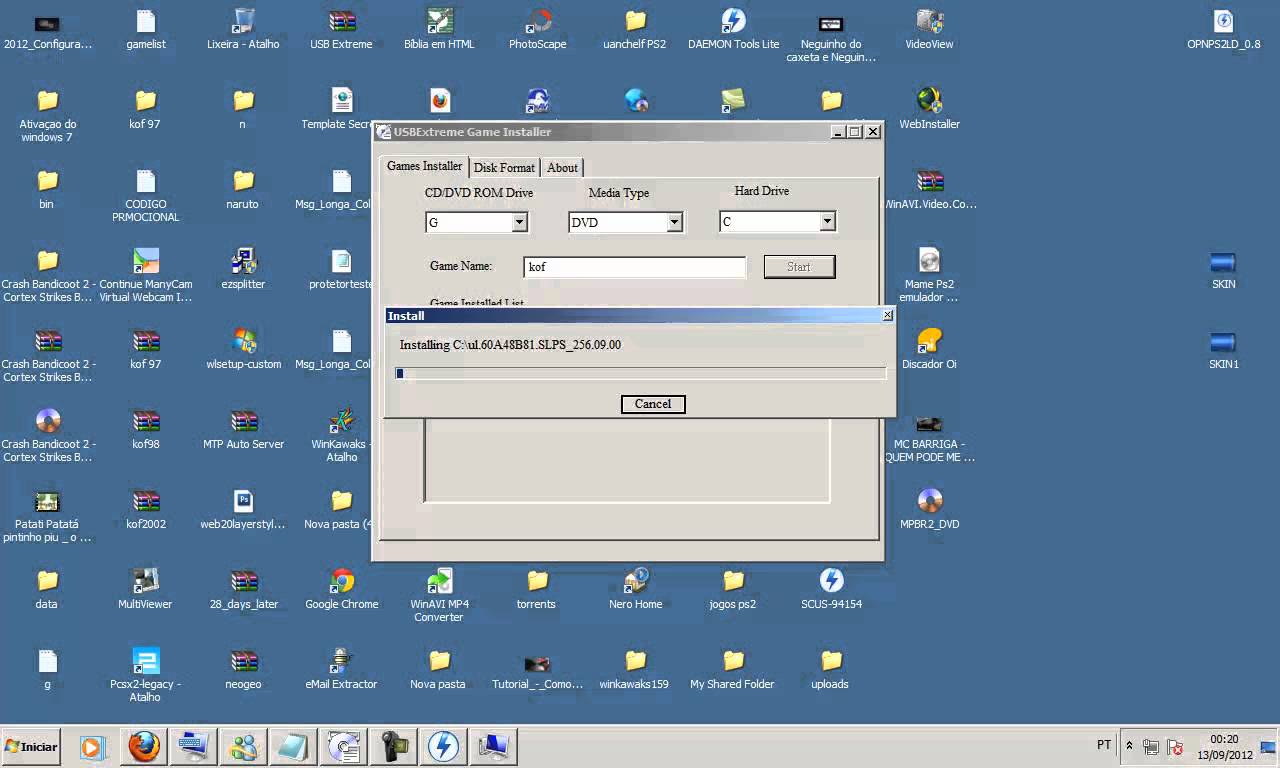
Task: Open the Disk Format tab
Action: tap(504, 167)
